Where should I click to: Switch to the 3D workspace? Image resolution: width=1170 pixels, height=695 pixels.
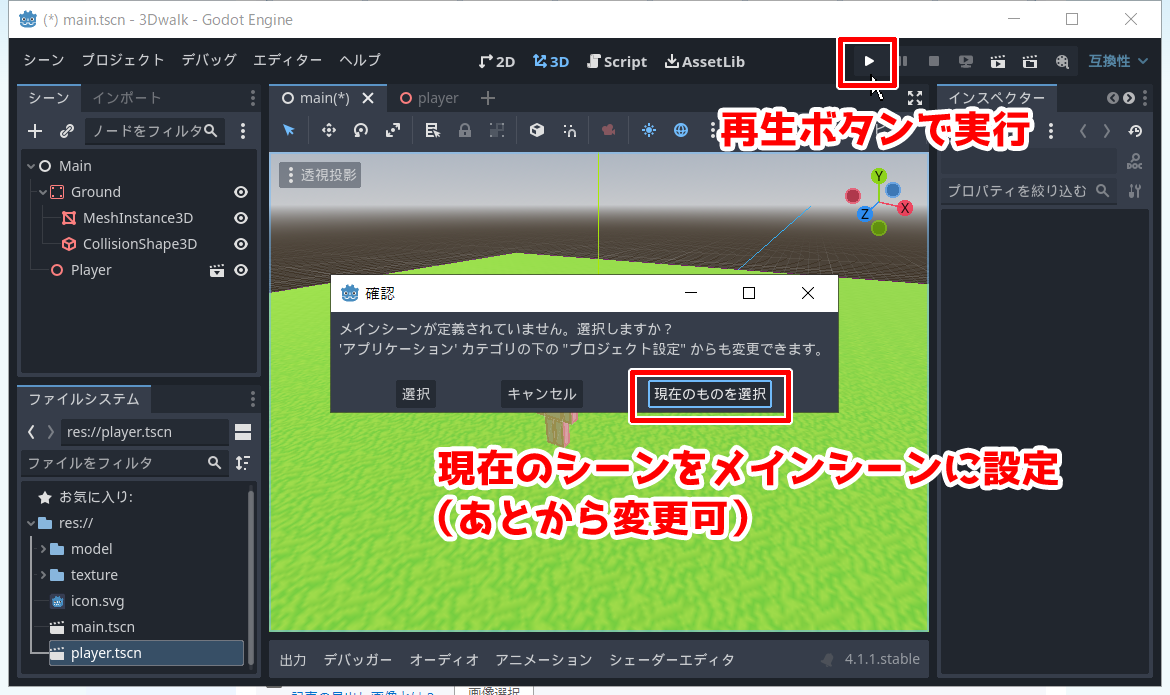(x=551, y=61)
